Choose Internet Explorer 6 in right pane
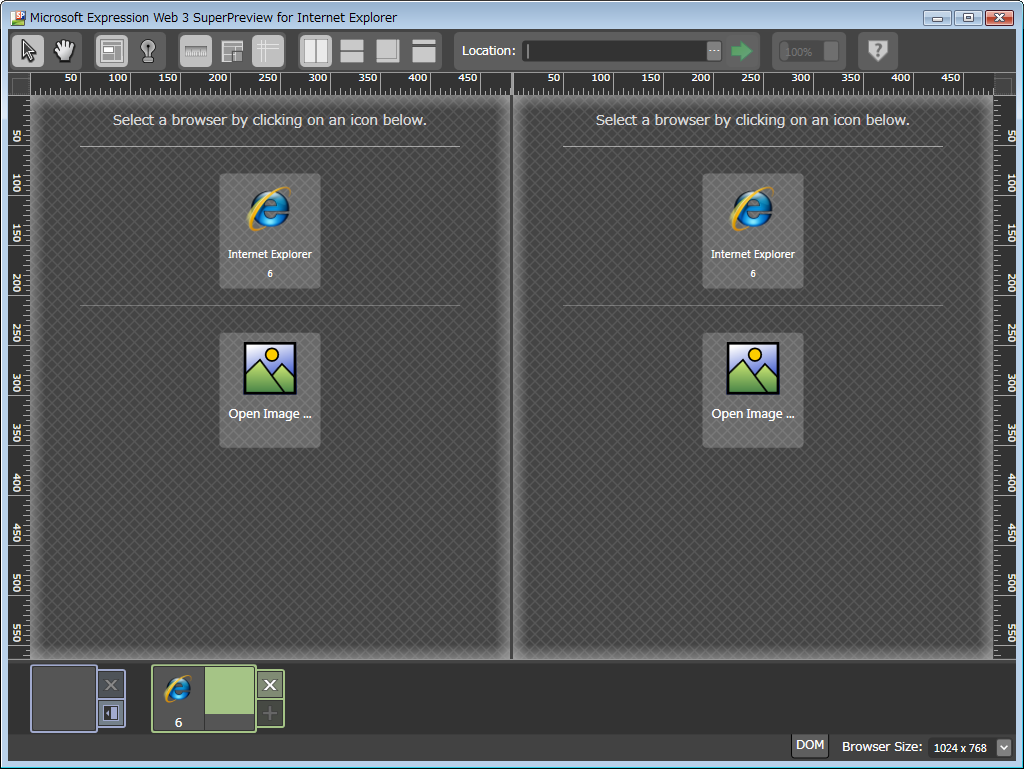Image resolution: width=1024 pixels, height=769 pixels. coord(753,230)
